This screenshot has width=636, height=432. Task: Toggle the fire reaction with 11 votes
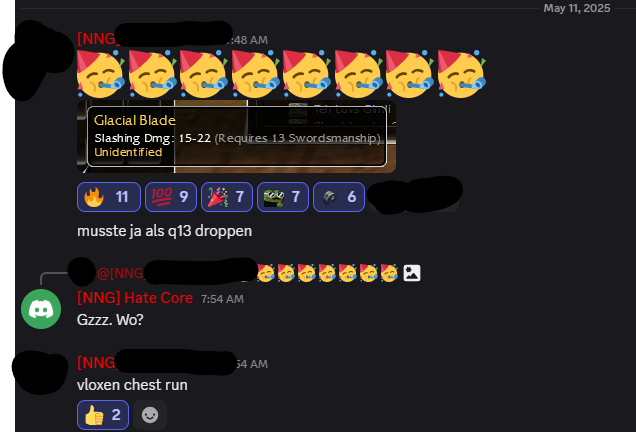point(109,197)
